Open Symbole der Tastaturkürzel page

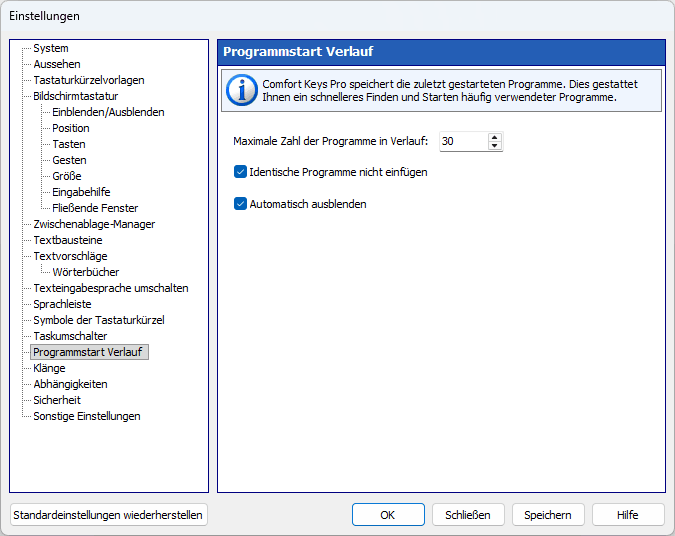coord(99,320)
